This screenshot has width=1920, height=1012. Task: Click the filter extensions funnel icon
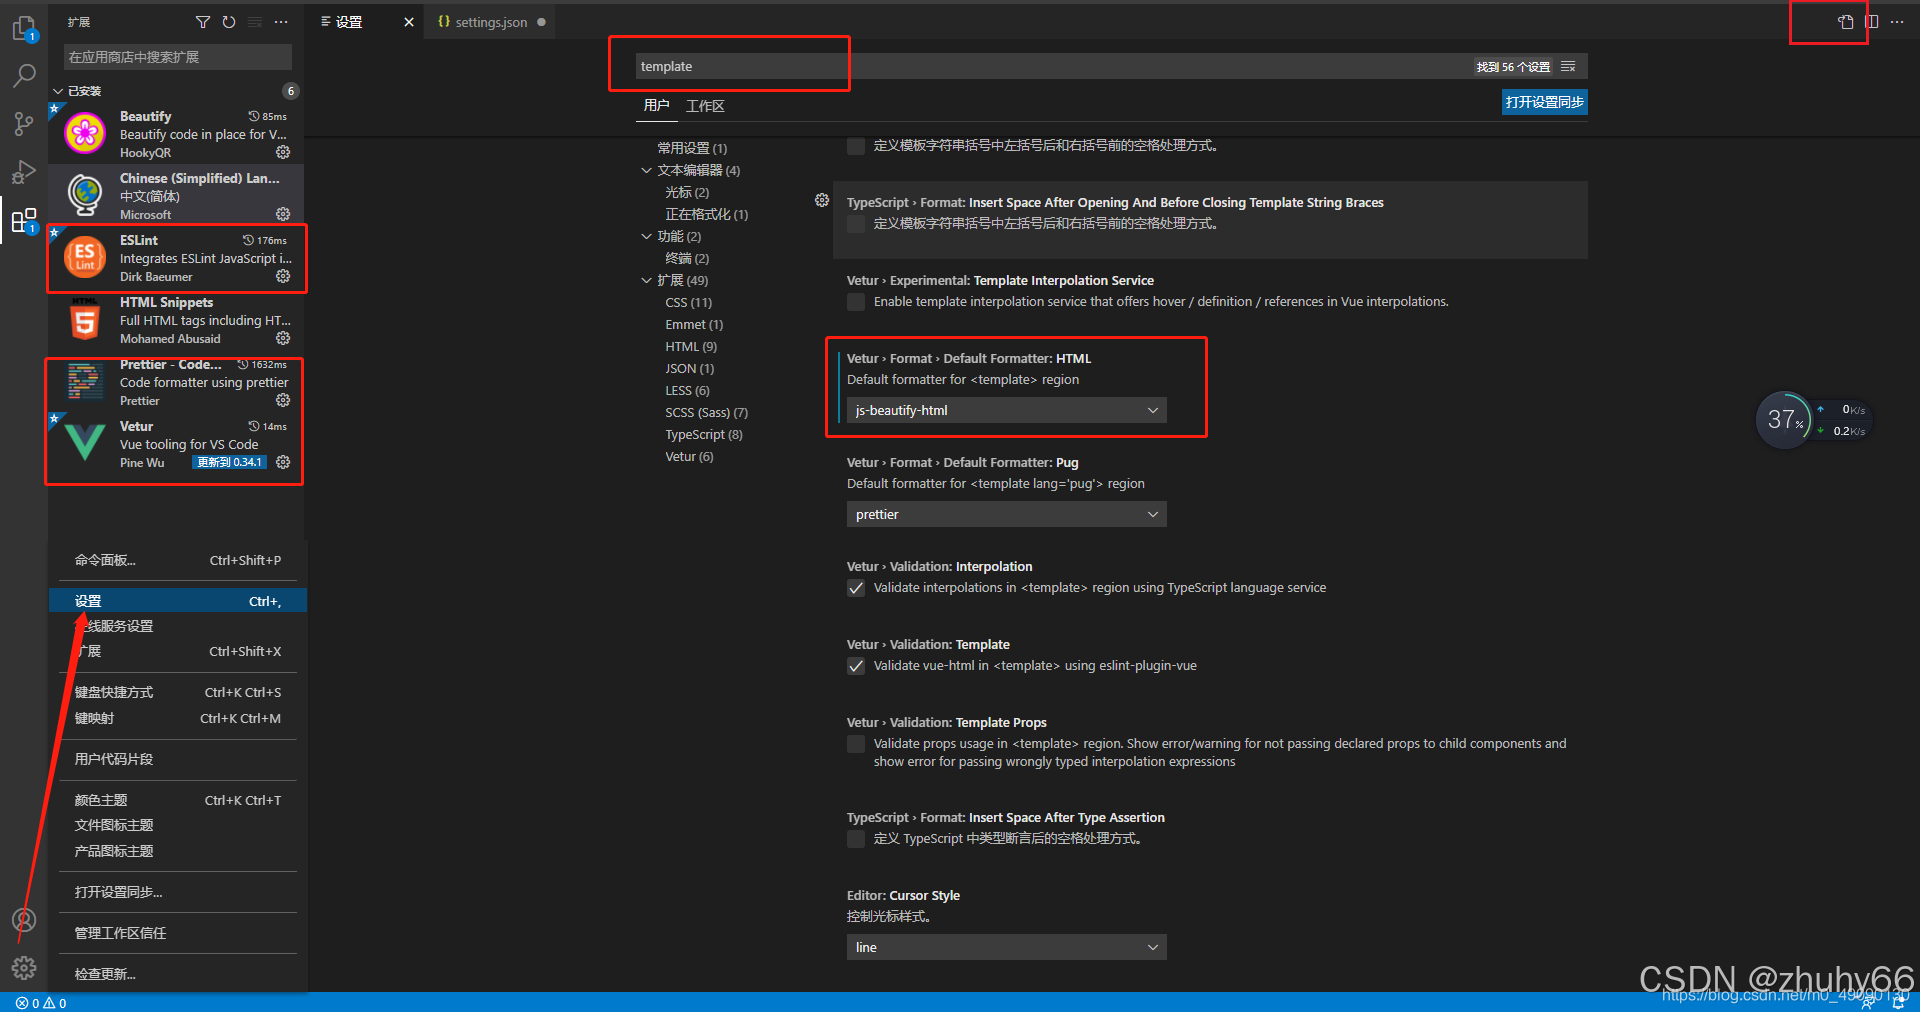pyautogui.click(x=203, y=22)
